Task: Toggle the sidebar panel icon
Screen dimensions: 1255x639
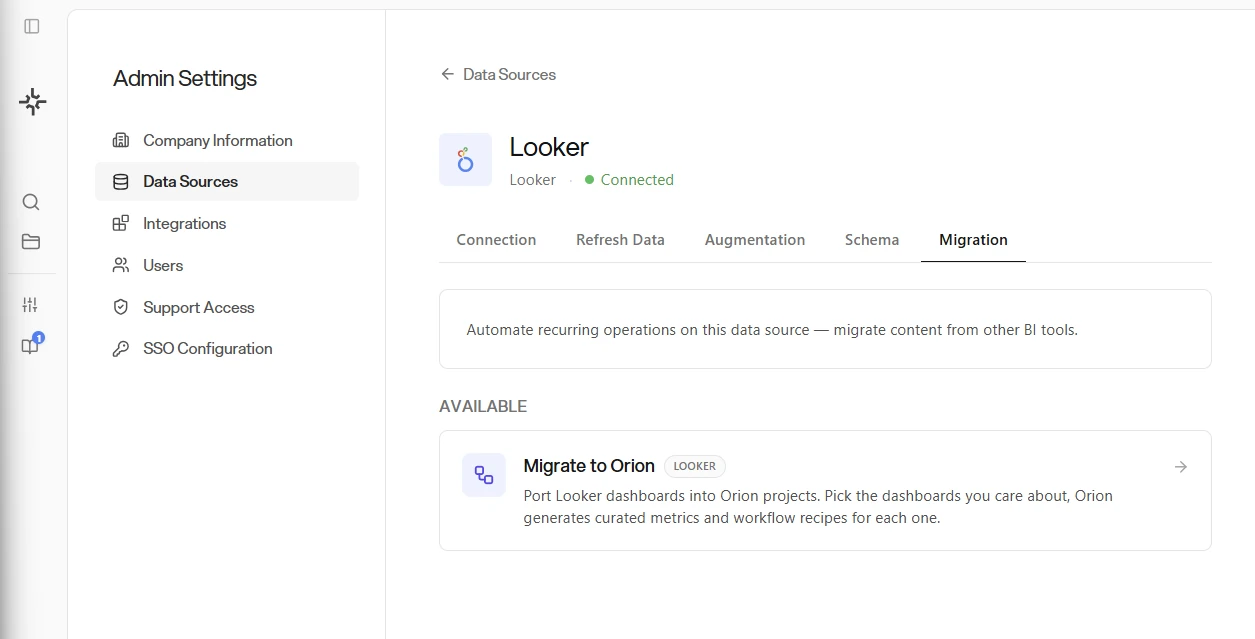Action: (x=32, y=26)
